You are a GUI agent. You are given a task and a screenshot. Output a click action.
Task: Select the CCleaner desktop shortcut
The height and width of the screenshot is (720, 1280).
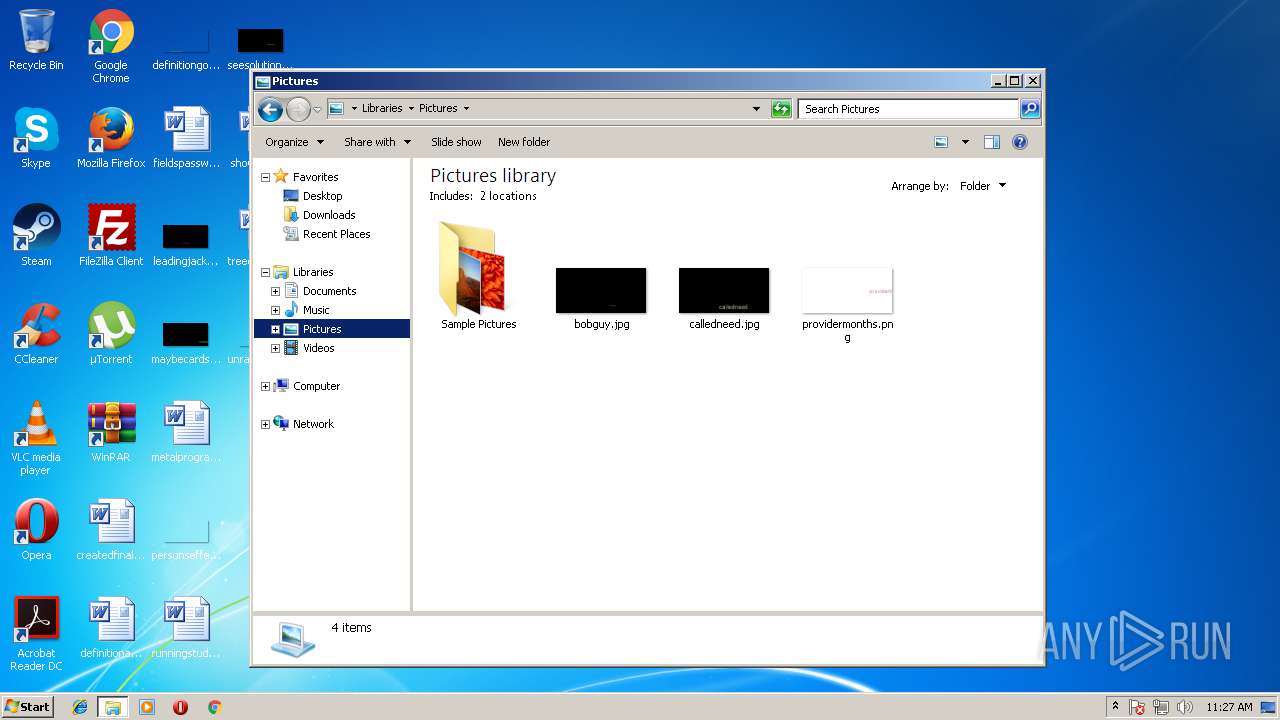tap(36, 334)
